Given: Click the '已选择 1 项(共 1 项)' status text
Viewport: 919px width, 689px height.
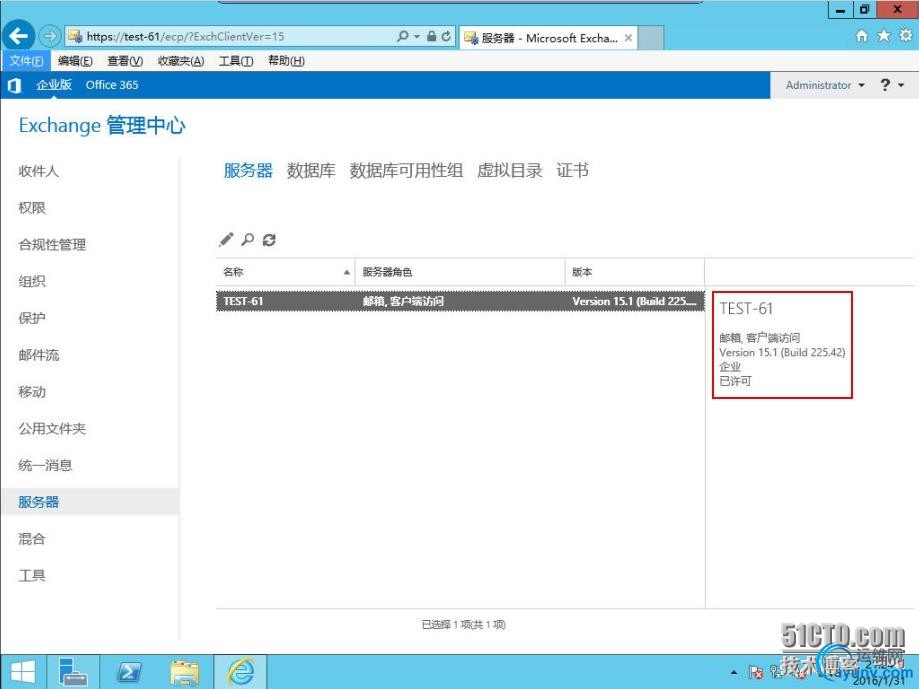Looking at the screenshot, I should 463,625.
